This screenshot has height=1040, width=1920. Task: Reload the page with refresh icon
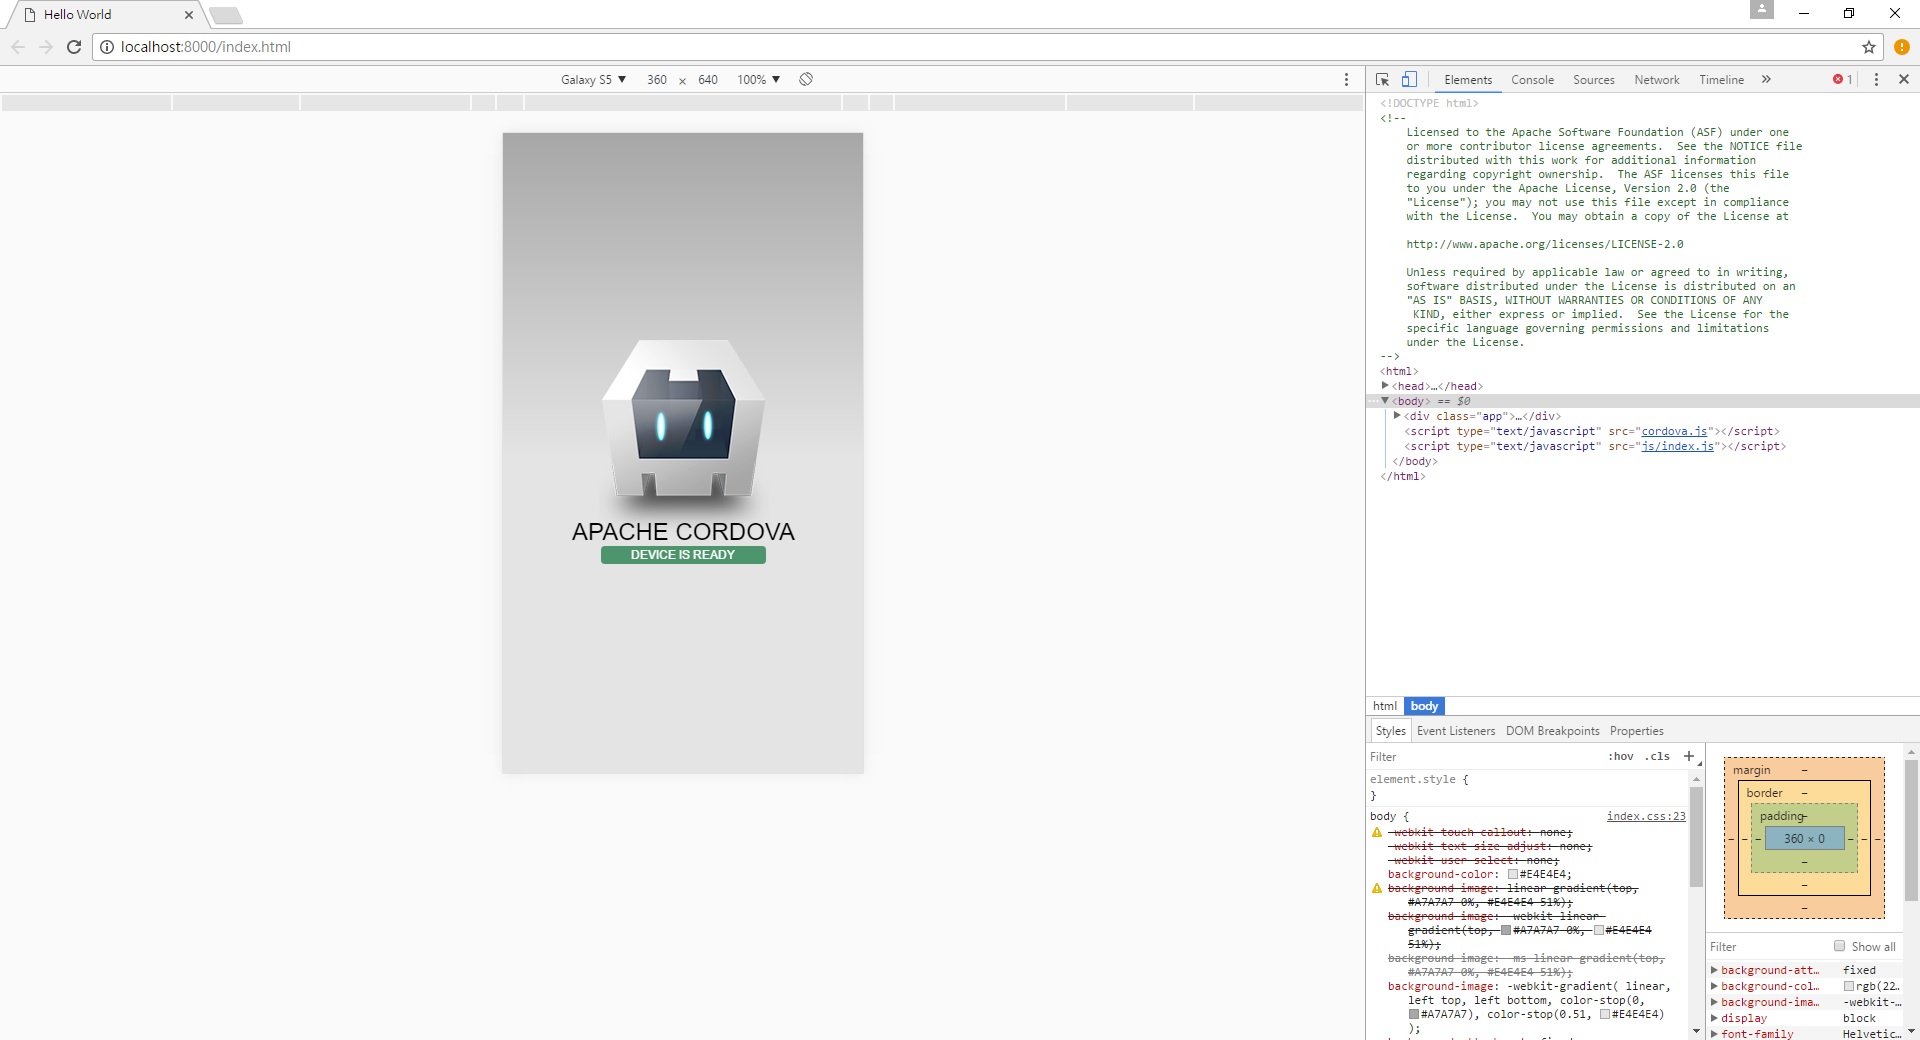pyautogui.click(x=74, y=47)
